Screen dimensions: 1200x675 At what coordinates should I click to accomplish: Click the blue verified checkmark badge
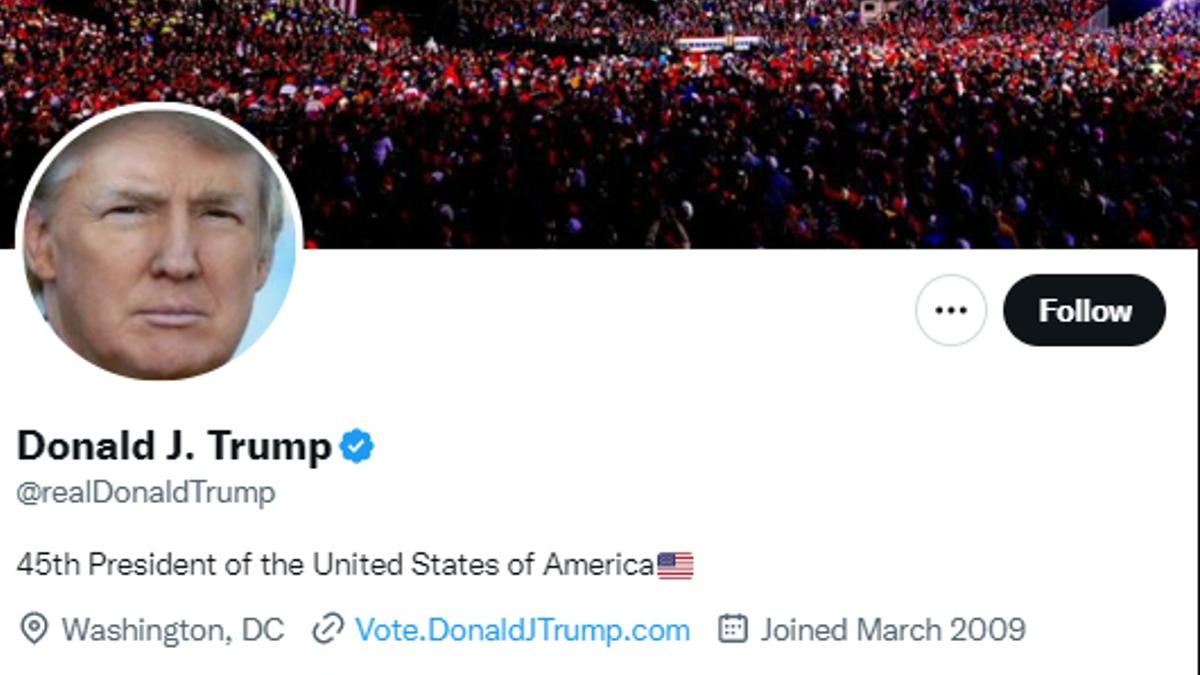[356, 446]
